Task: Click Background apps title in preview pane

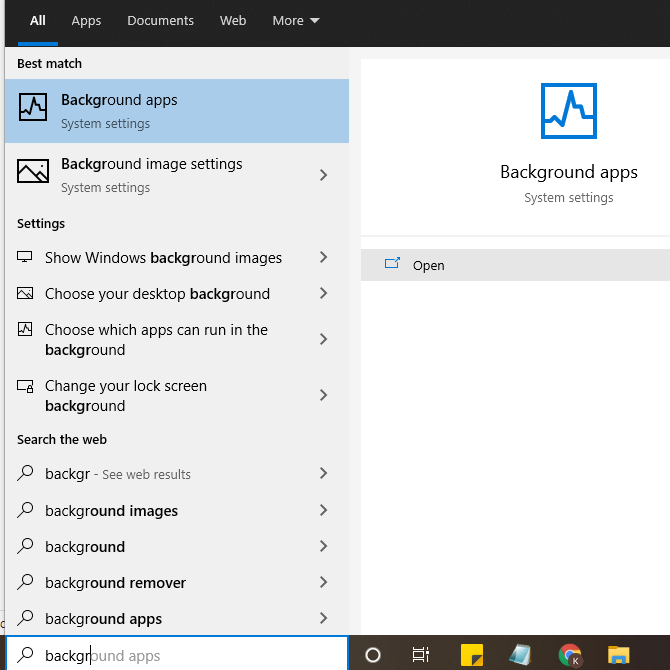Action: [x=569, y=172]
